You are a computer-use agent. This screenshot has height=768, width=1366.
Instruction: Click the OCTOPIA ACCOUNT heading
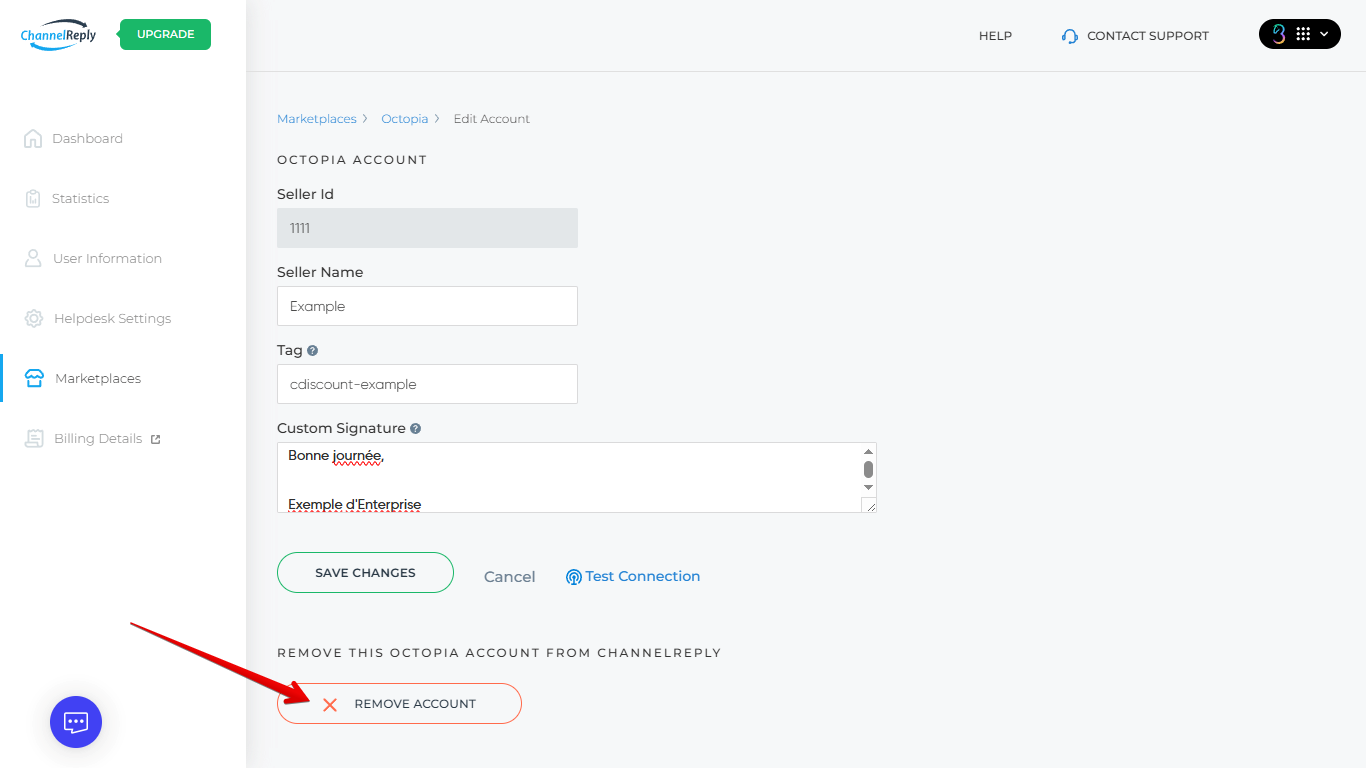352,160
